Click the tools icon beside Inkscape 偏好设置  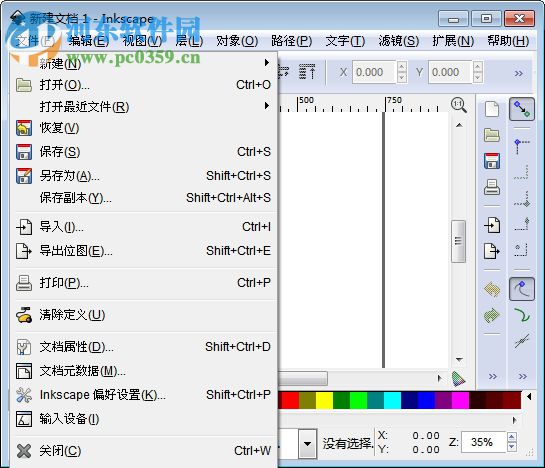click(24, 395)
